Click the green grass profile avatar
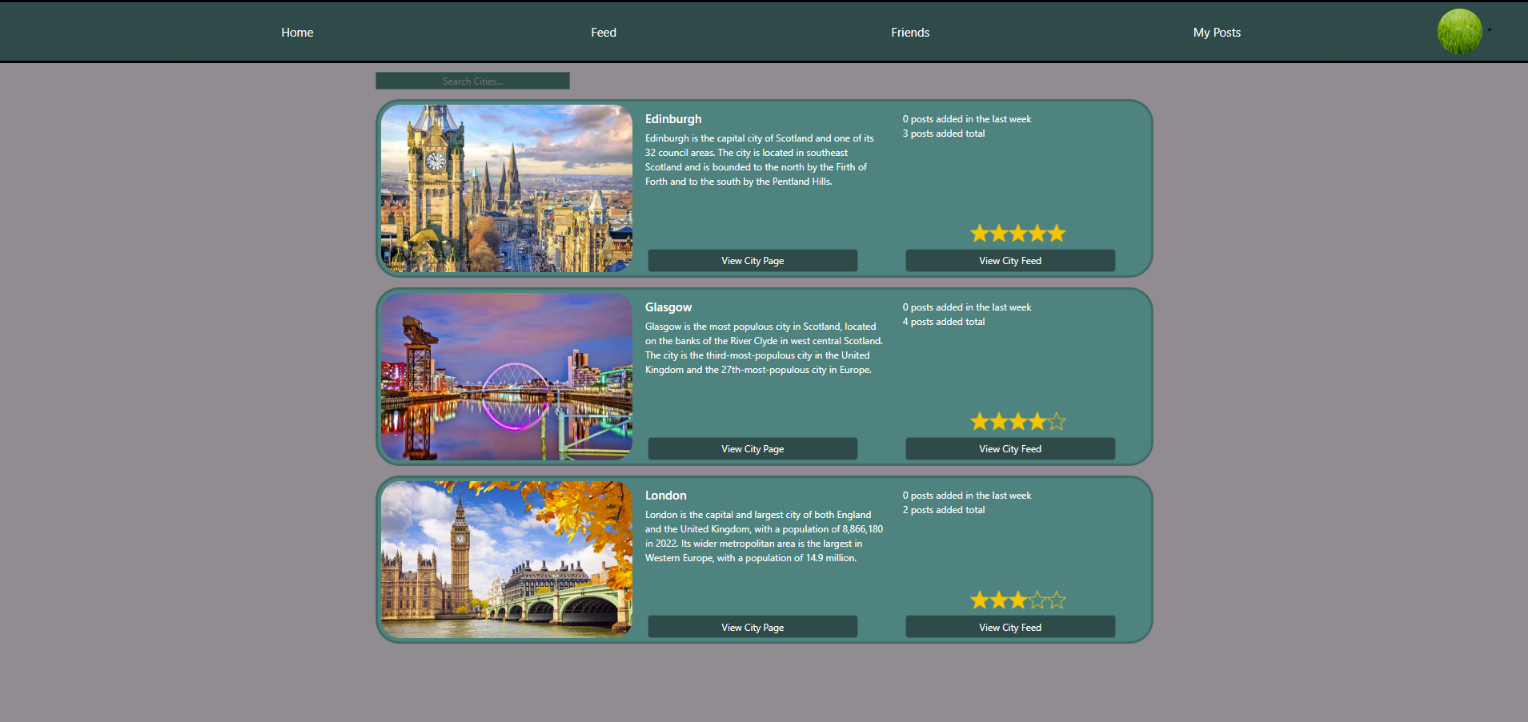The width and height of the screenshot is (1528, 722). (1459, 32)
